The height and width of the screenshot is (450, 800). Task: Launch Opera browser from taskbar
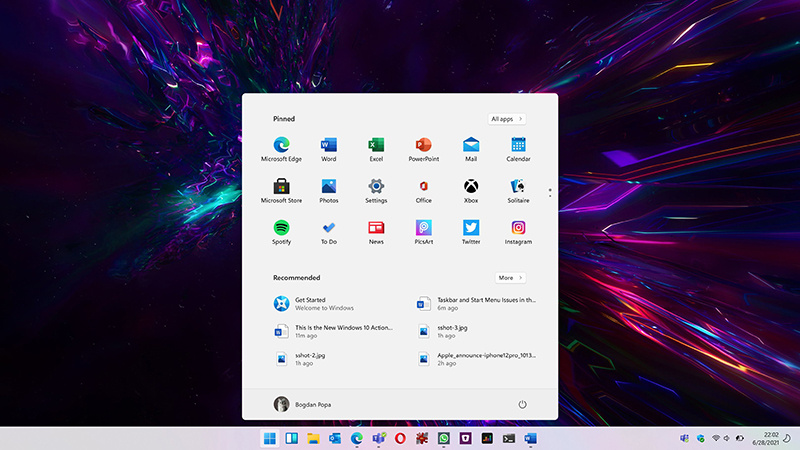(x=400, y=438)
